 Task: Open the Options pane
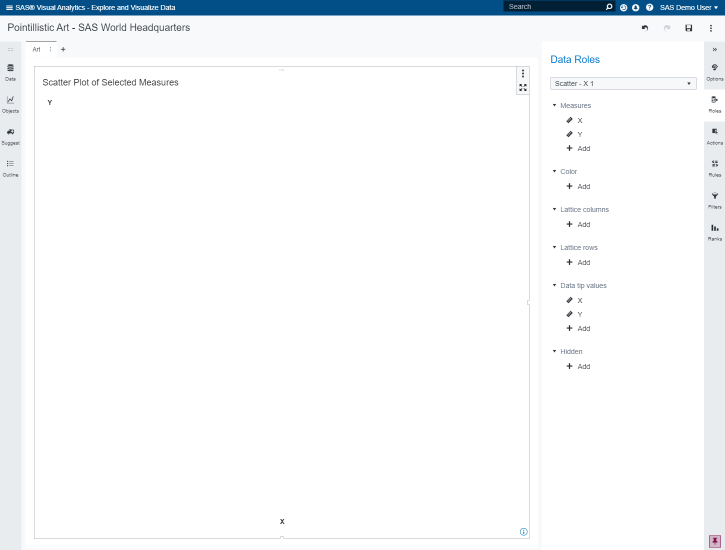click(x=714, y=73)
